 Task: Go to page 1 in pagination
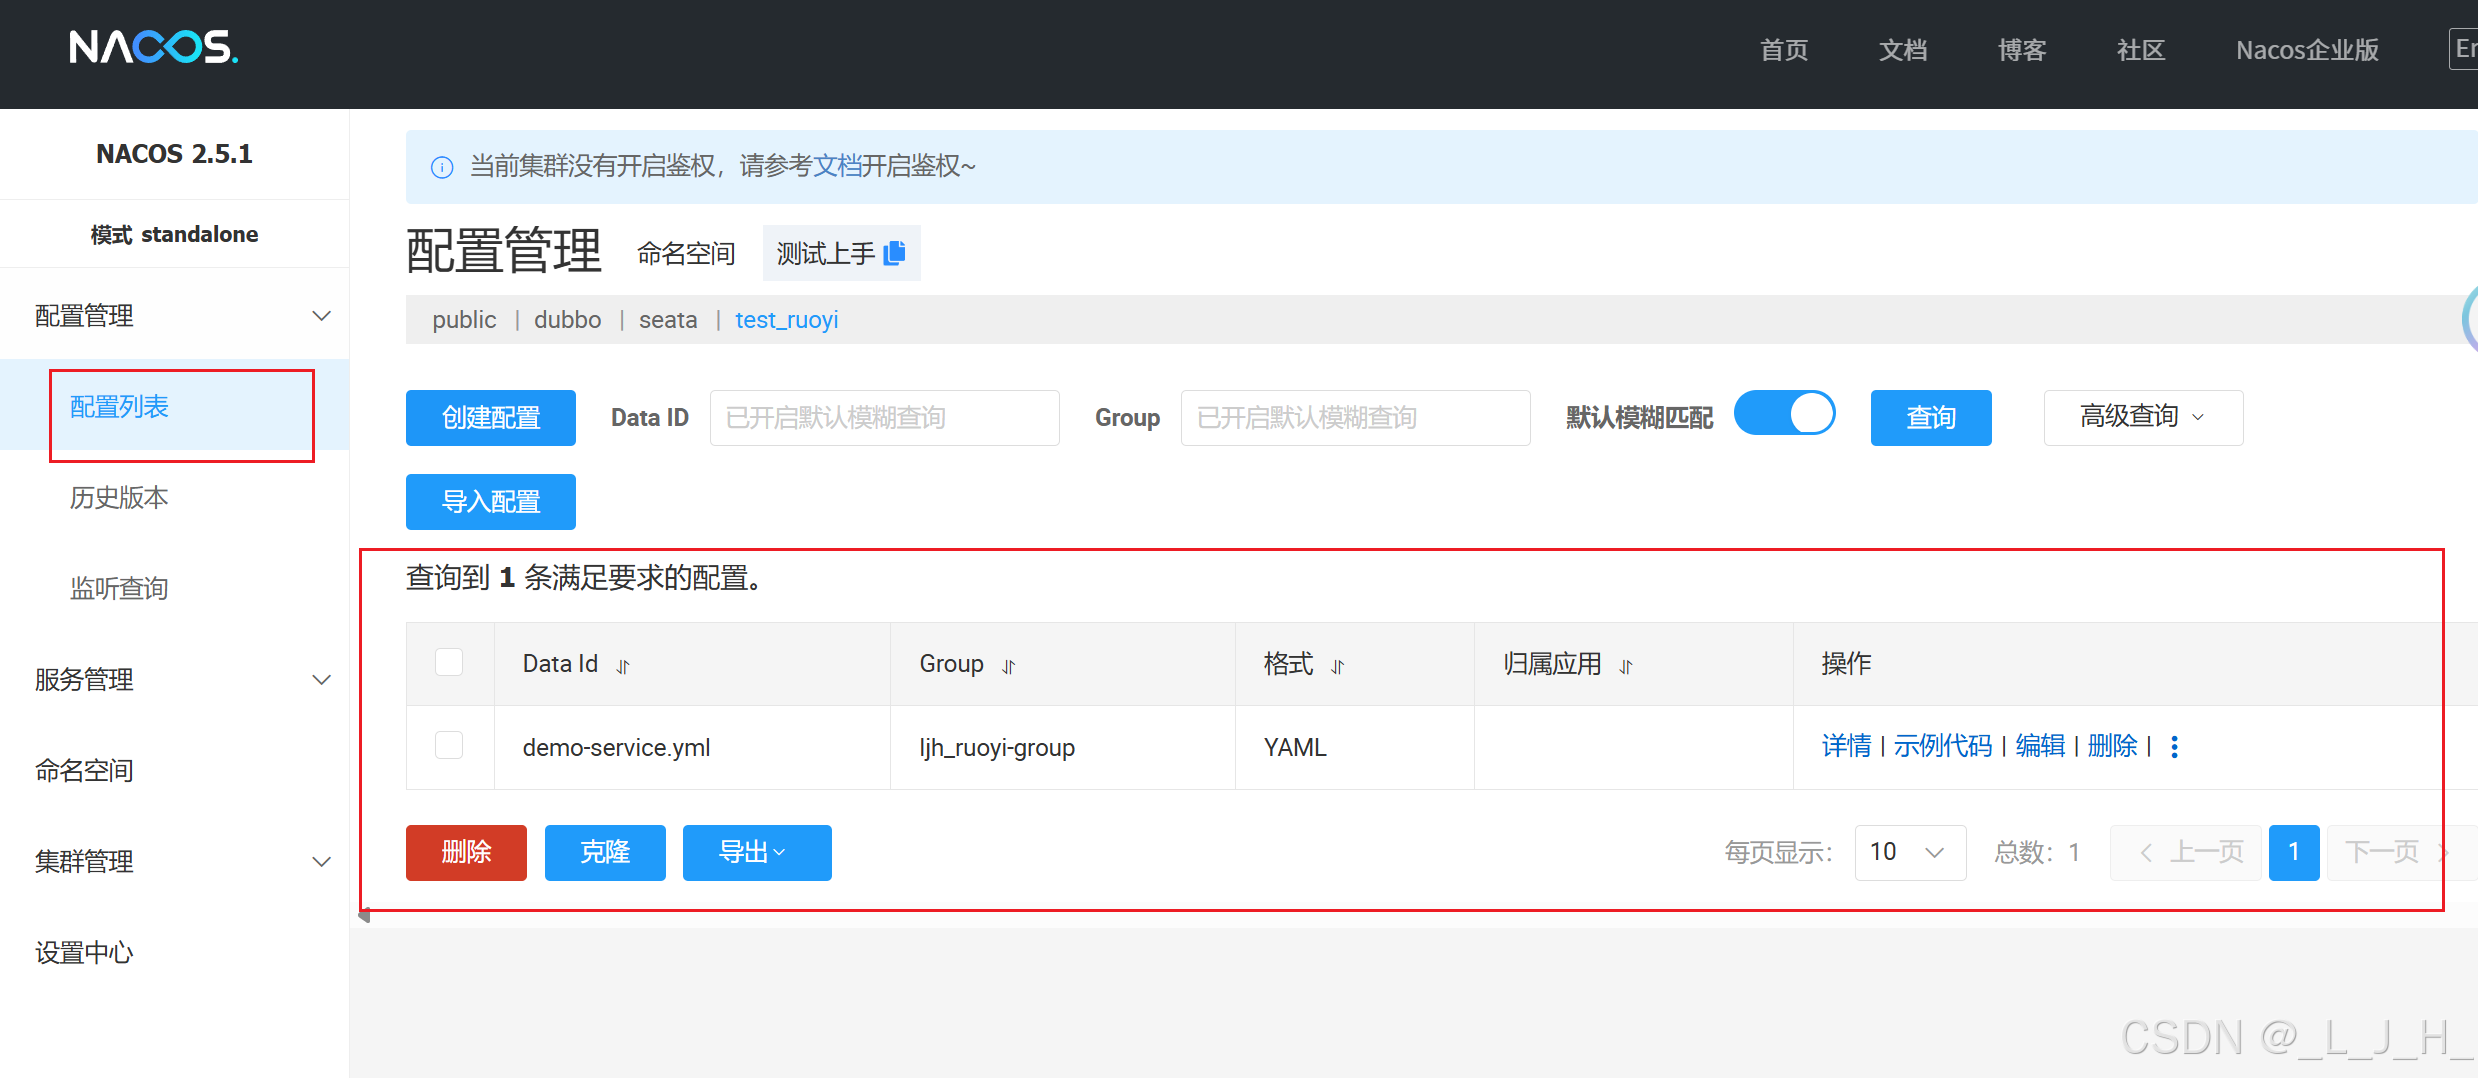tap(2294, 853)
